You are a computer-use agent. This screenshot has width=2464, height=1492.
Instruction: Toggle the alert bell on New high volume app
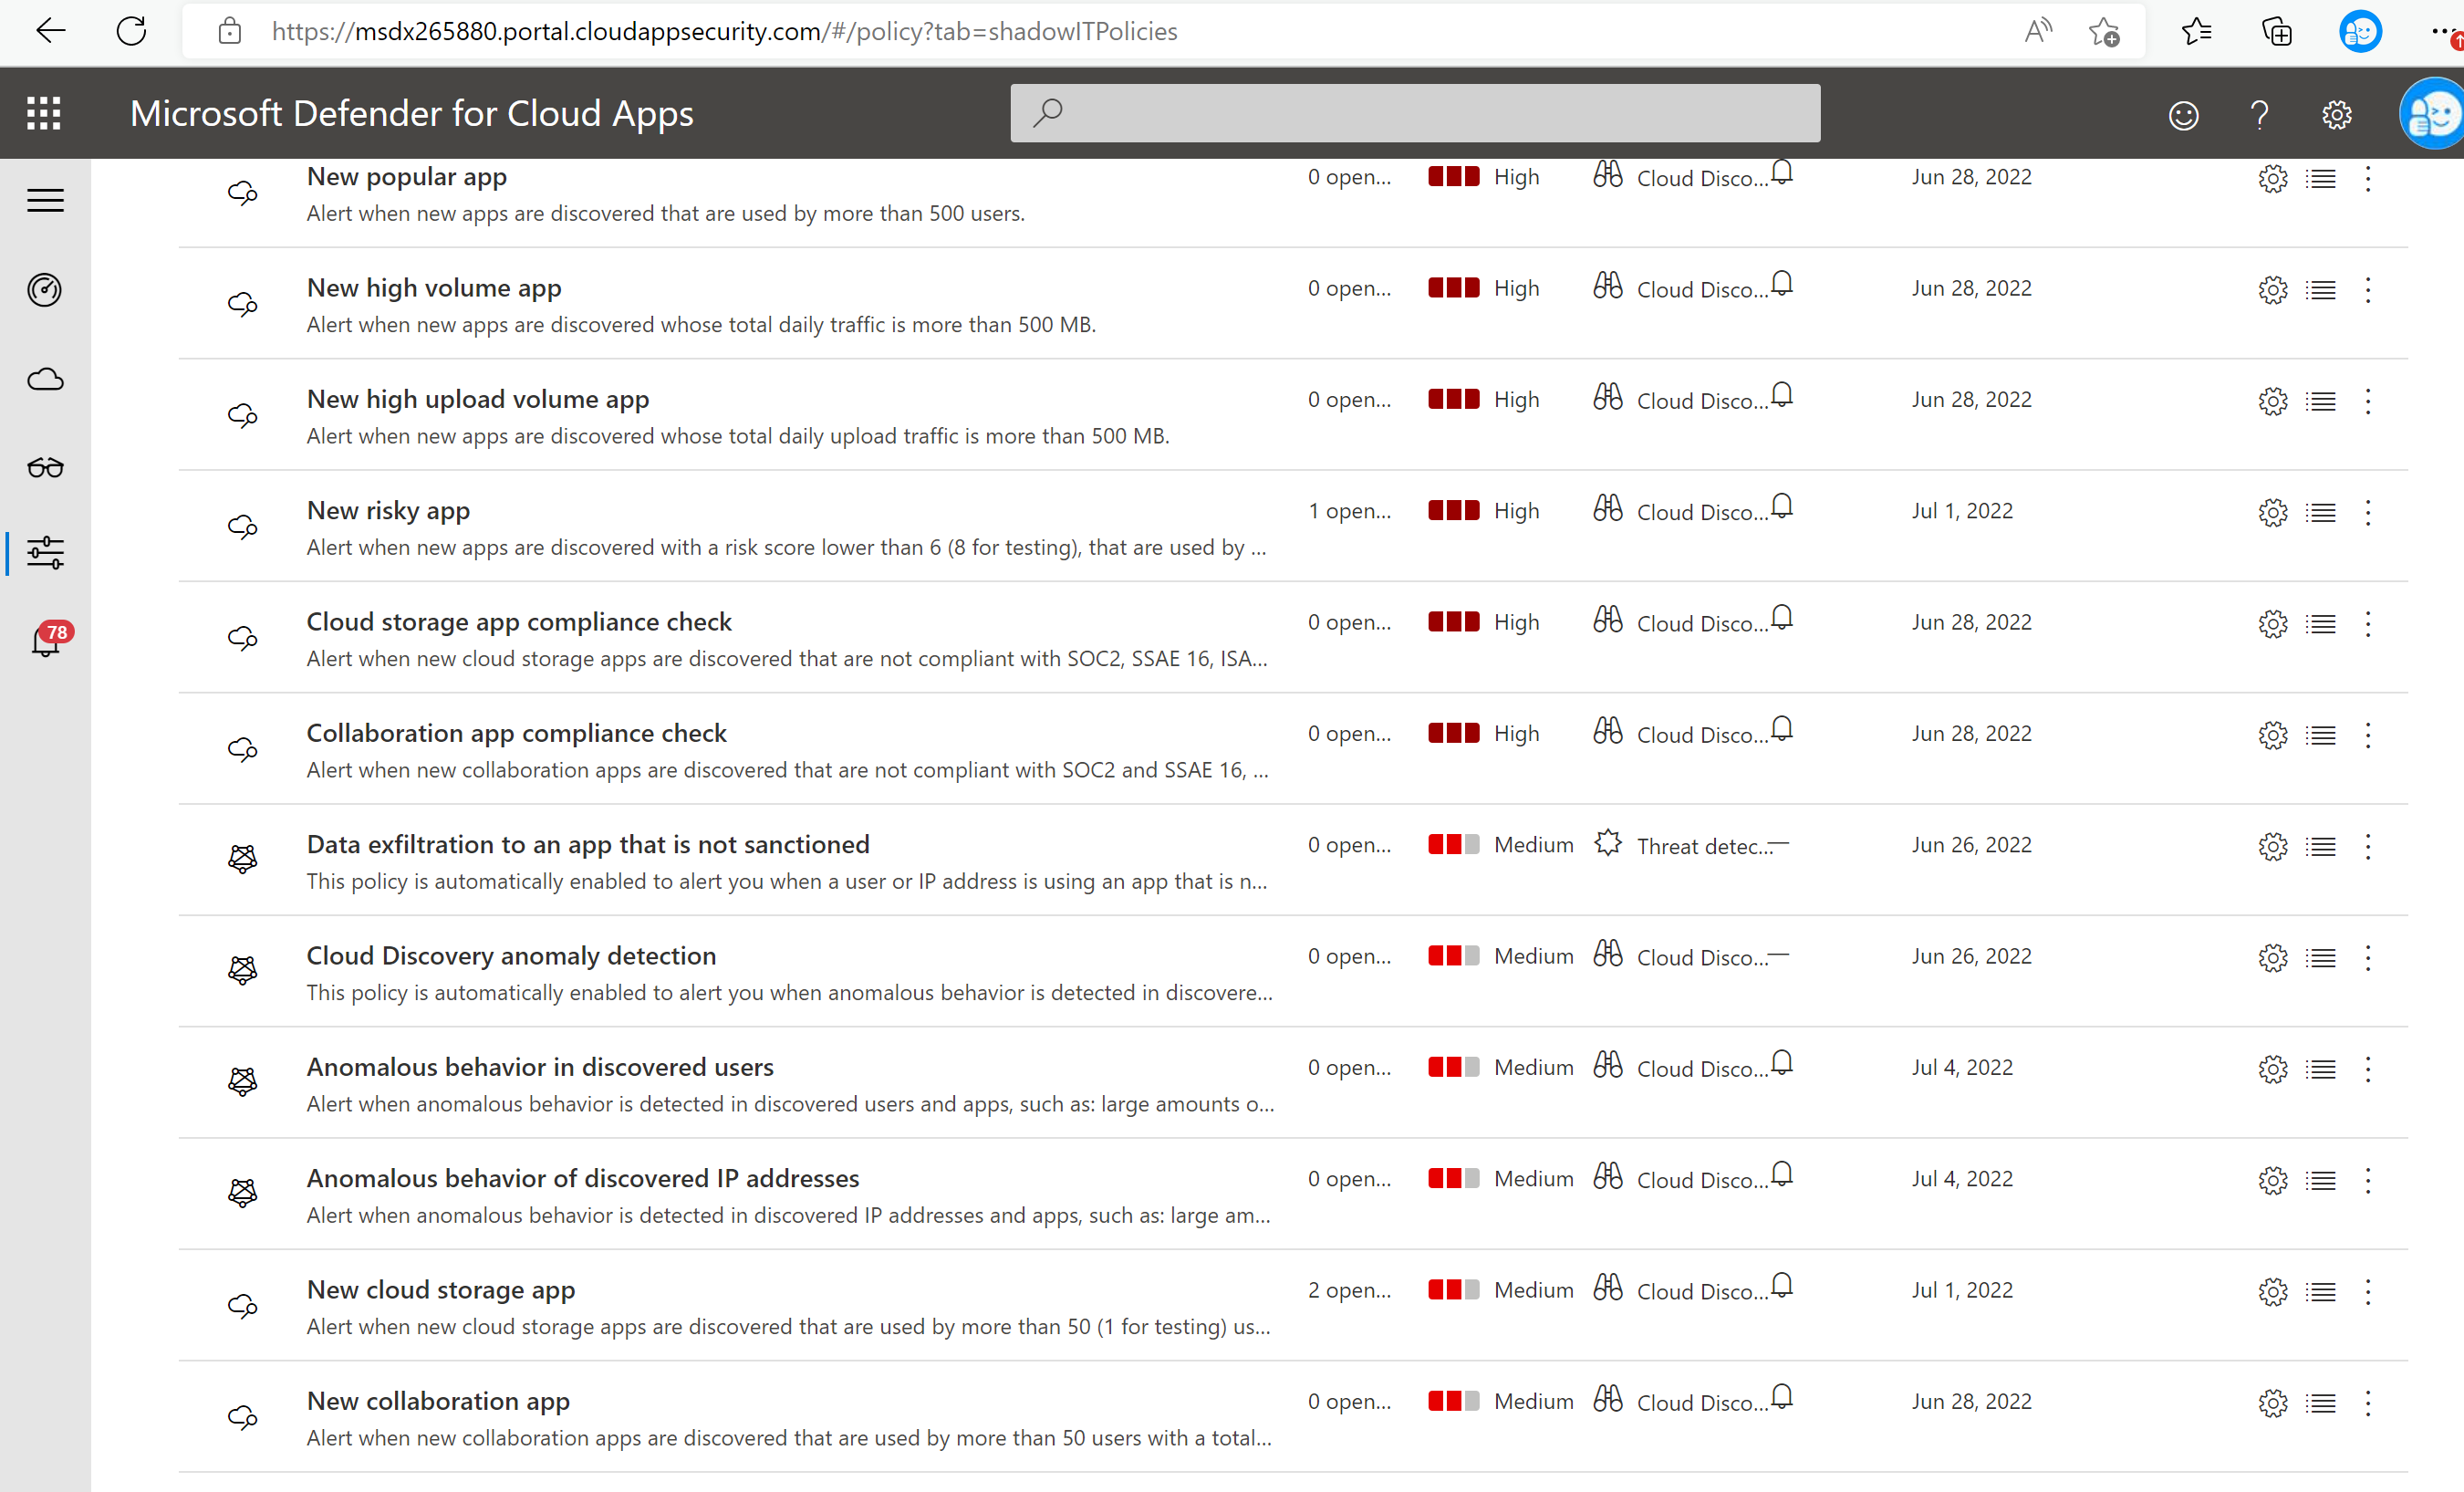pyautogui.click(x=1782, y=281)
